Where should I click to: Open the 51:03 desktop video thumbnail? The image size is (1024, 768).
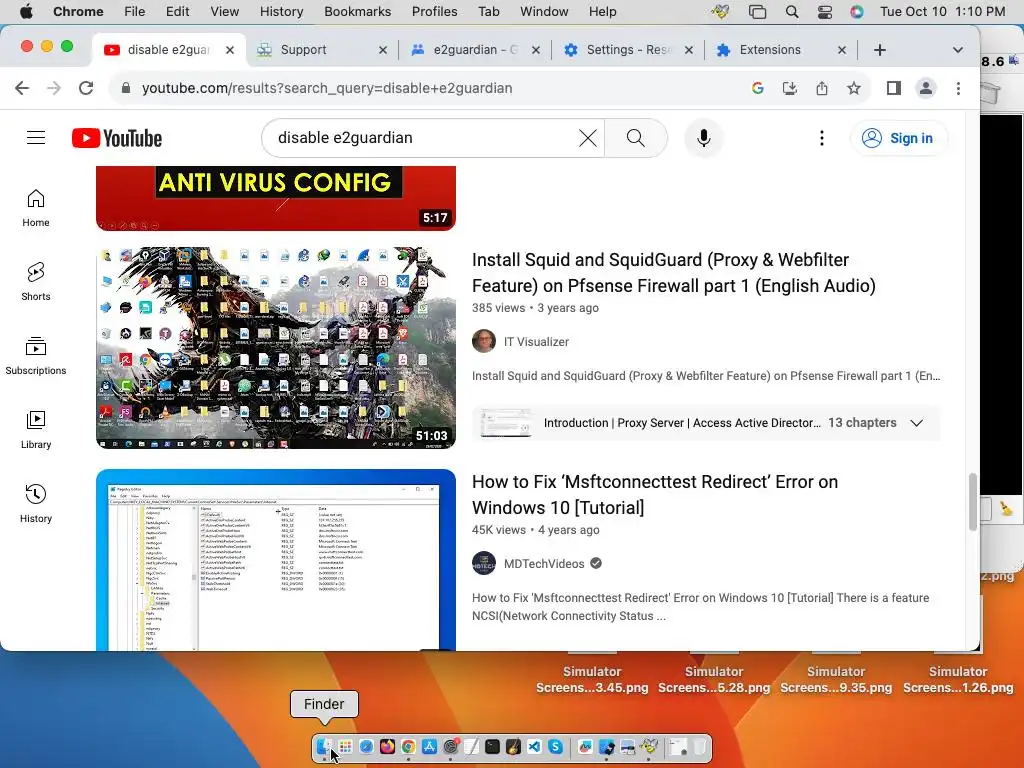pos(276,347)
